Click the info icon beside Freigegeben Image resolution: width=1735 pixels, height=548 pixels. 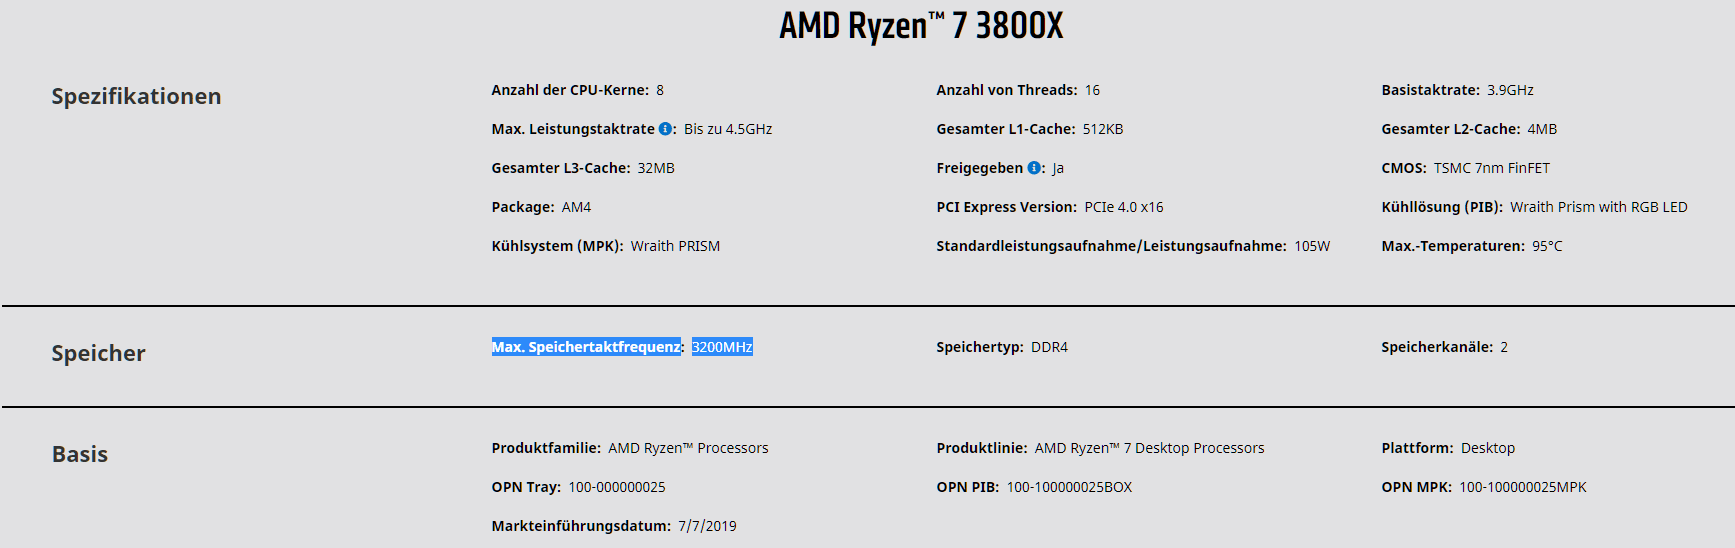[1034, 168]
